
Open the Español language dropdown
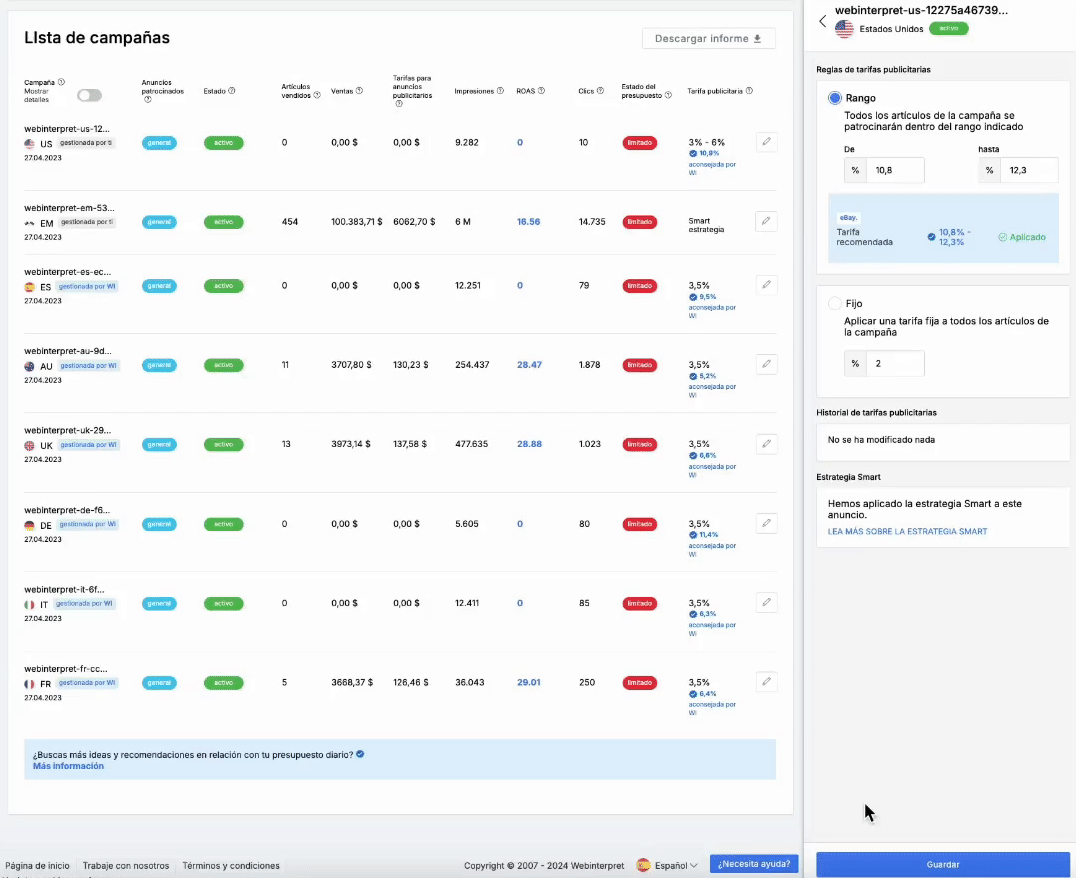tap(668, 865)
